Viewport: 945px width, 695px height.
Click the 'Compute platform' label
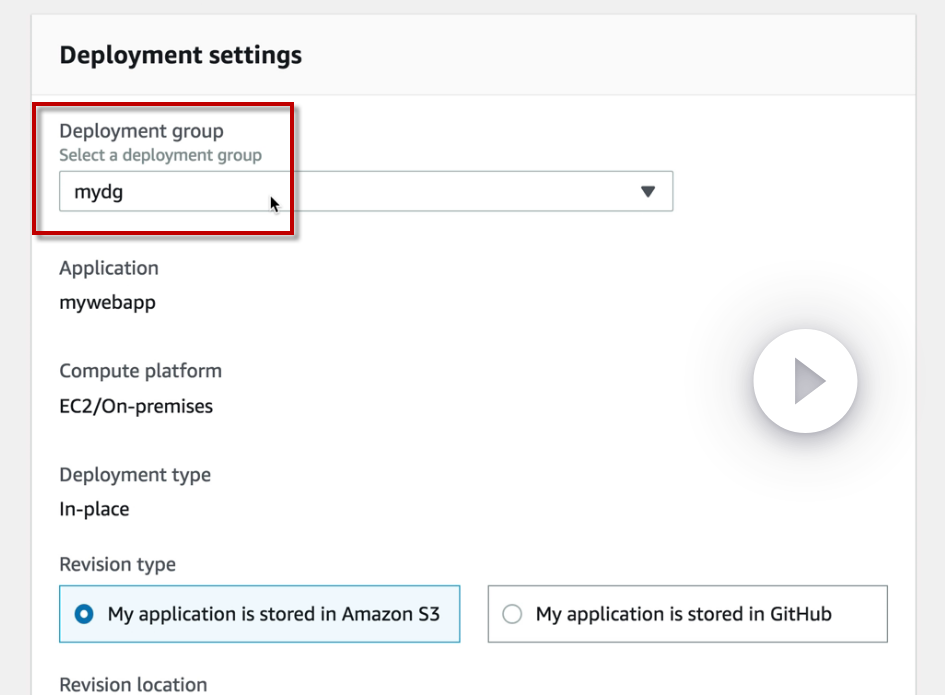pos(140,371)
